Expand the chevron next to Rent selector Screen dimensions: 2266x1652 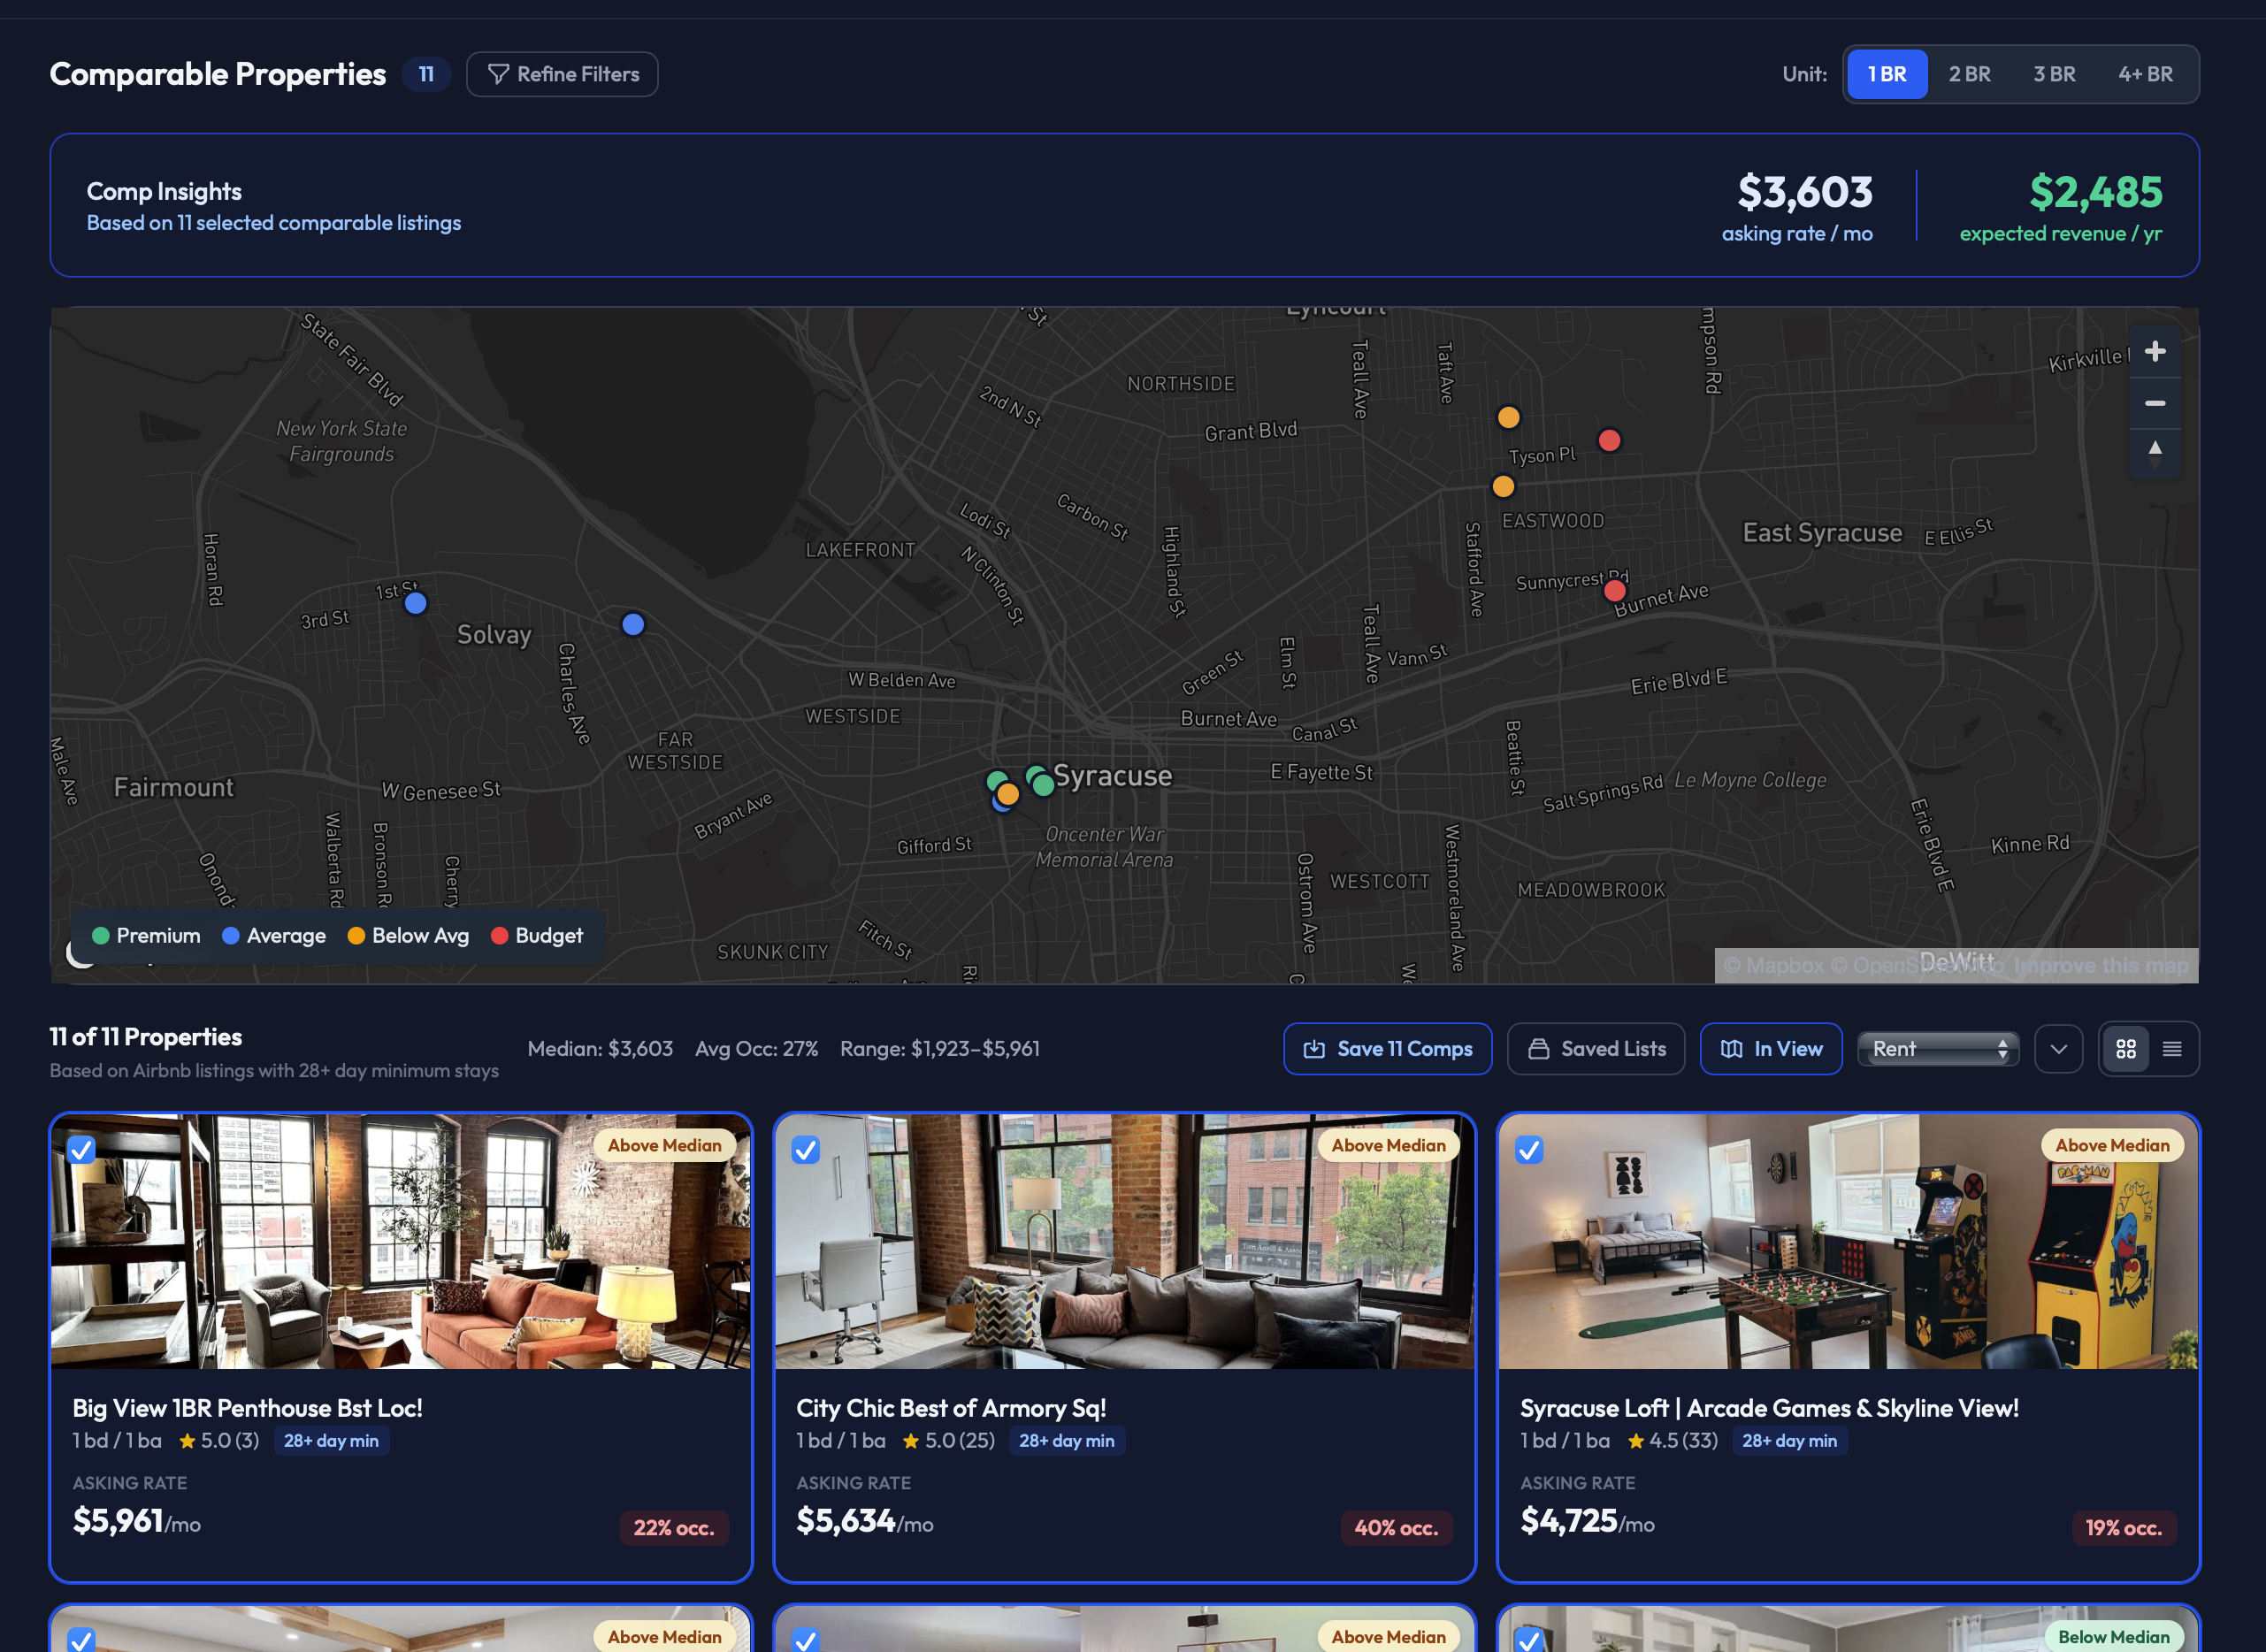tap(2058, 1049)
